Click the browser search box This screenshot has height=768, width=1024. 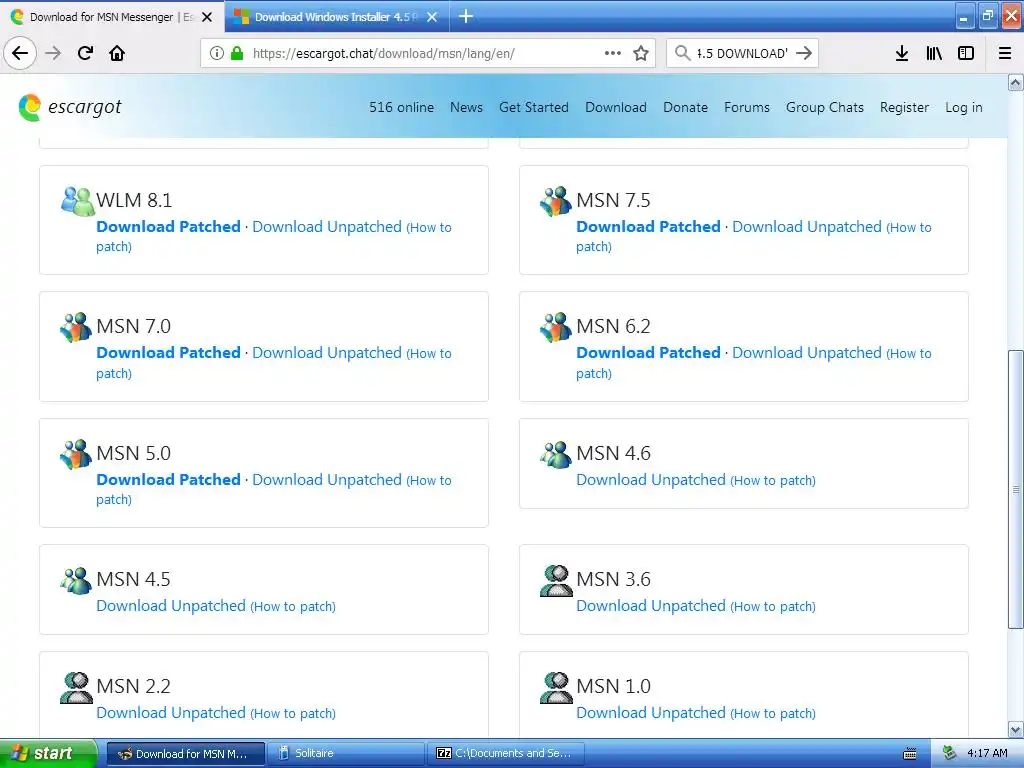(x=742, y=53)
